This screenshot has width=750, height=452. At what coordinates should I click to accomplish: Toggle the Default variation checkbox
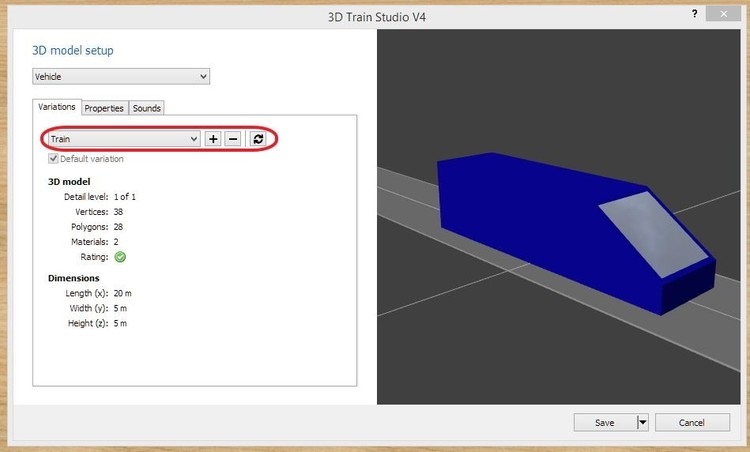(53, 158)
